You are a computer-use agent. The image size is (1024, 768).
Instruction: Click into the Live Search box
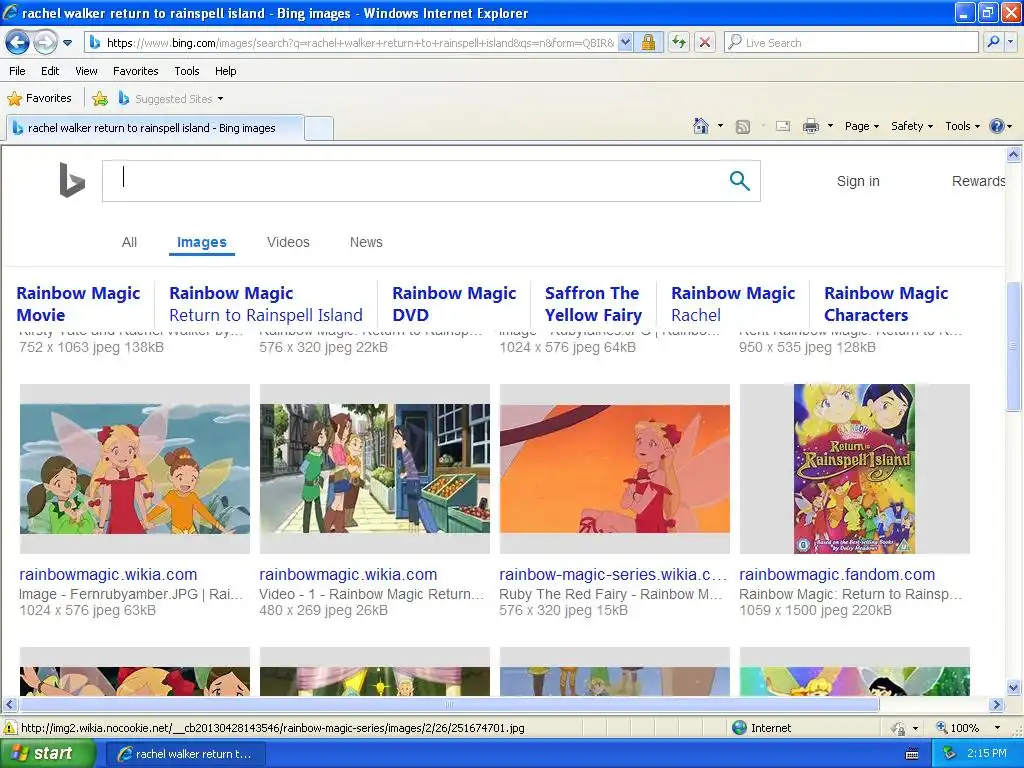(851, 43)
